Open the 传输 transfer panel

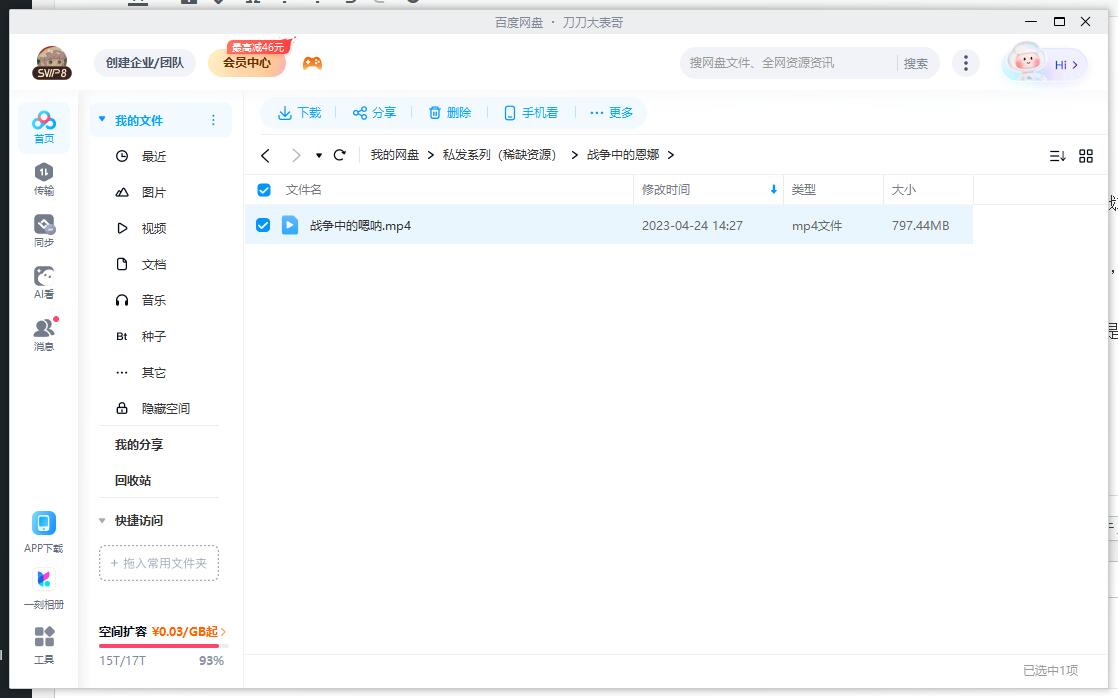click(43, 179)
